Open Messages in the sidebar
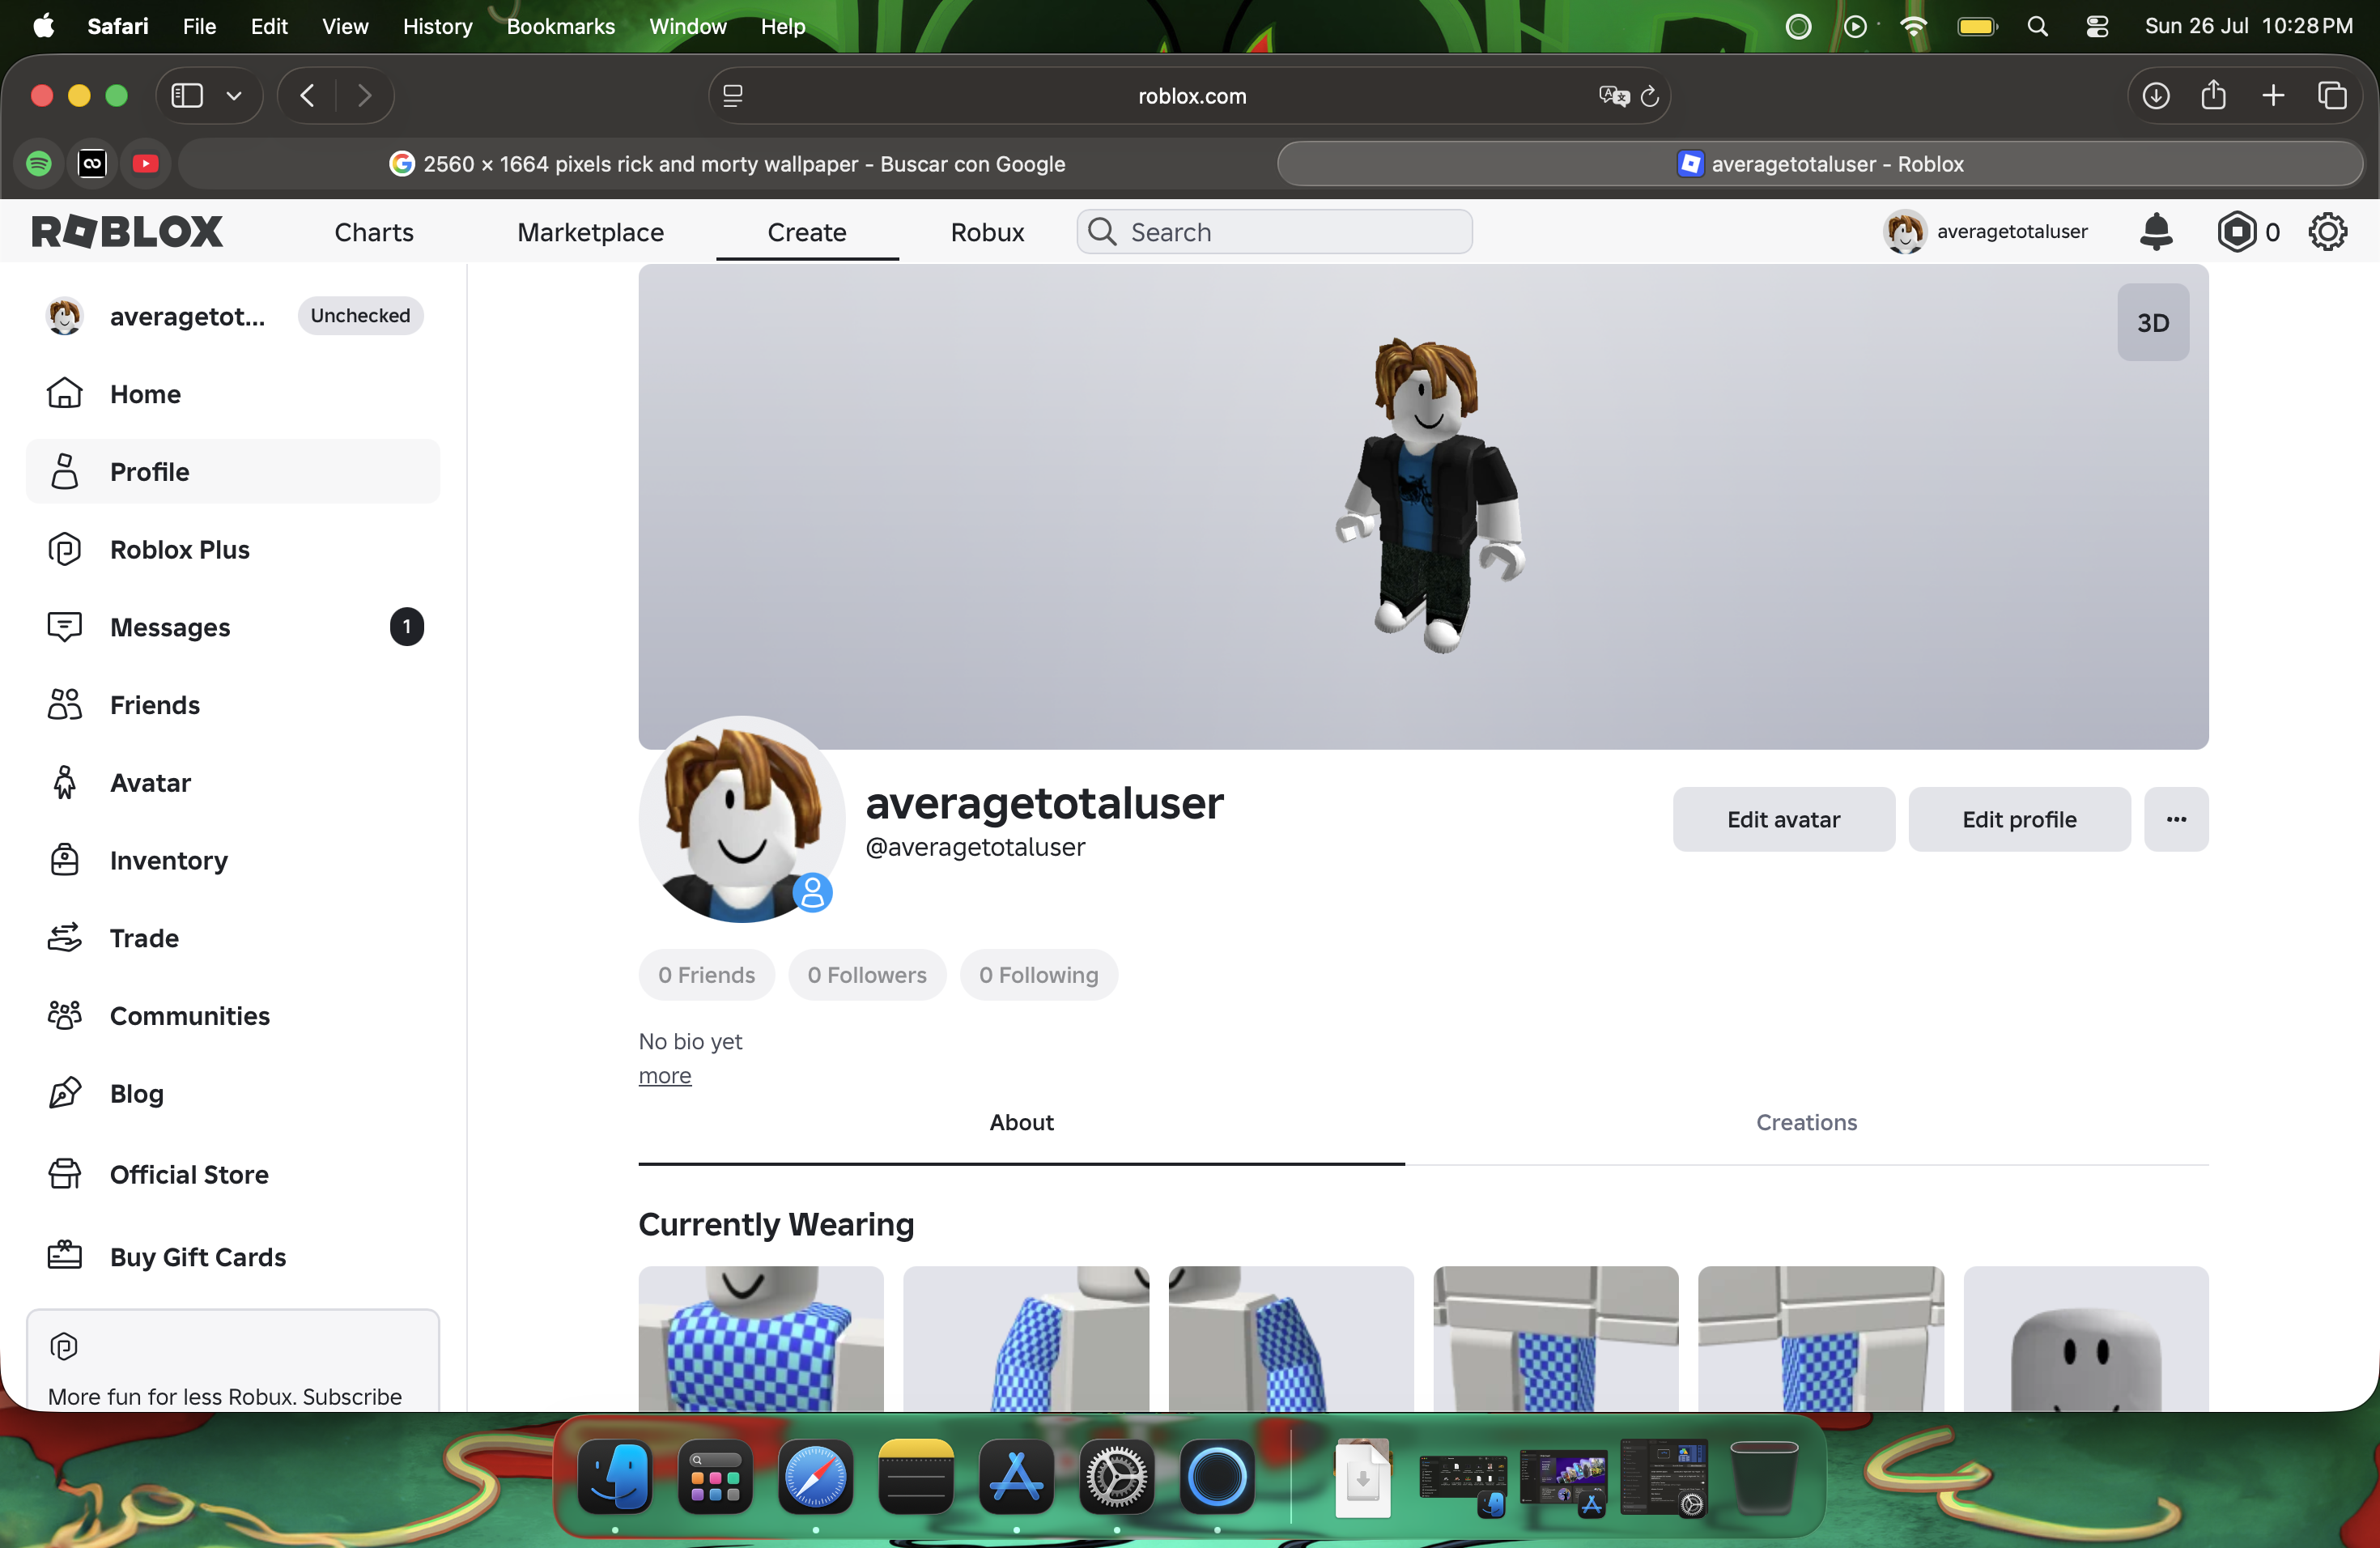The height and width of the screenshot is (1548, 2380). pyautogui.click(x=232, y=627)
